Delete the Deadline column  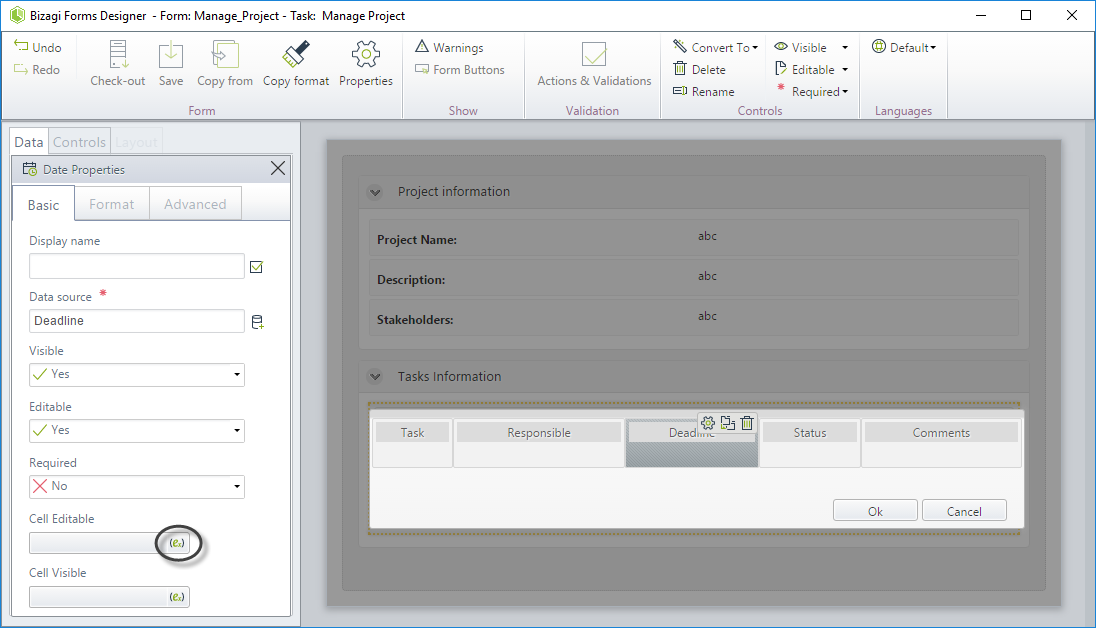(x=747, y=423)
